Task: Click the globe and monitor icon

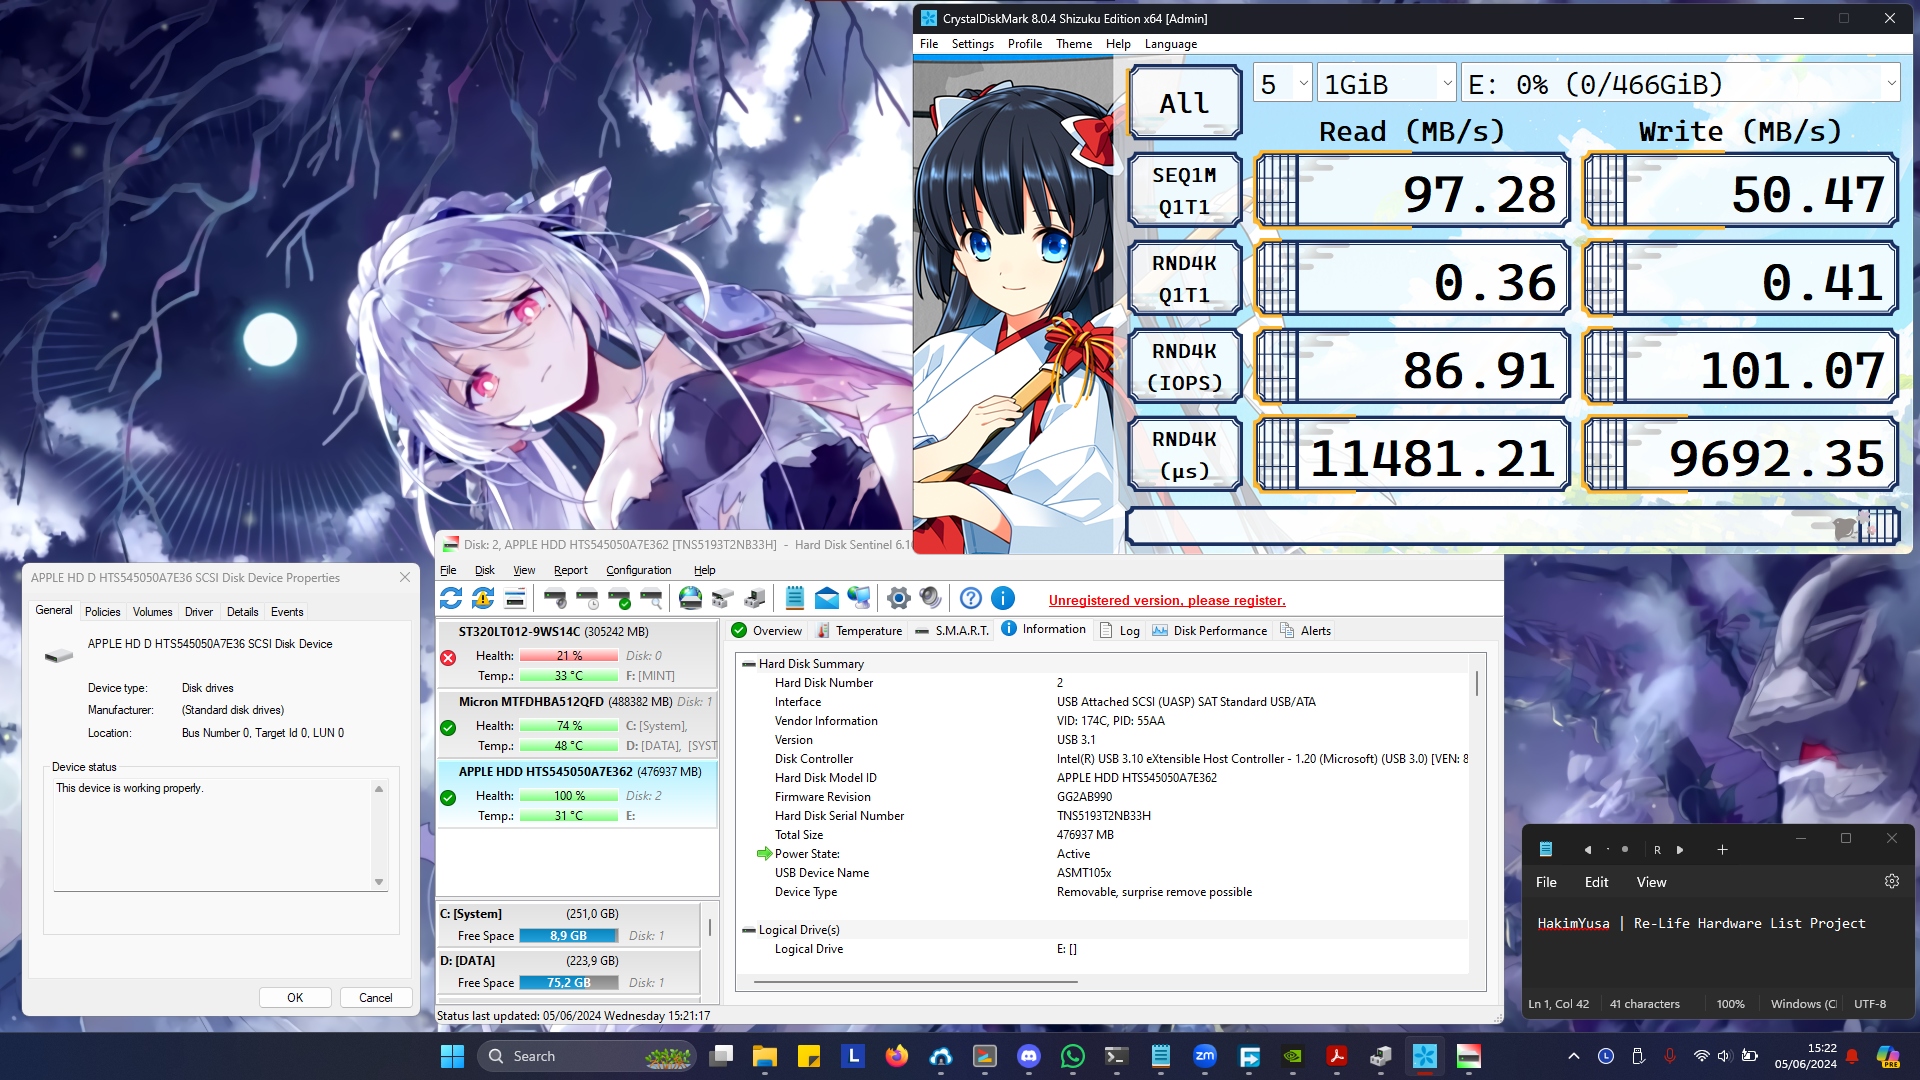Action: (x=859, y=598)
